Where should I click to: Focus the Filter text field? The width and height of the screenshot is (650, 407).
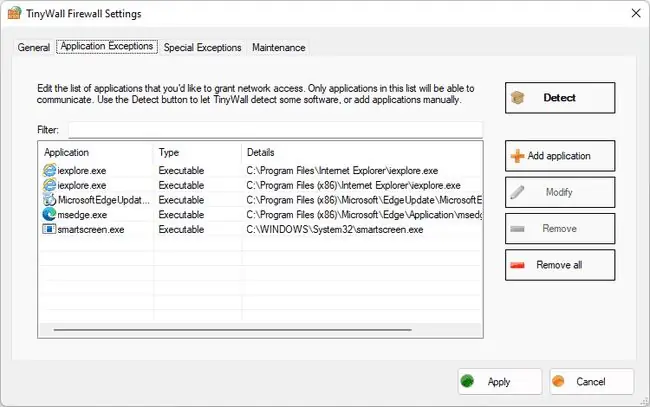(275, 130)
